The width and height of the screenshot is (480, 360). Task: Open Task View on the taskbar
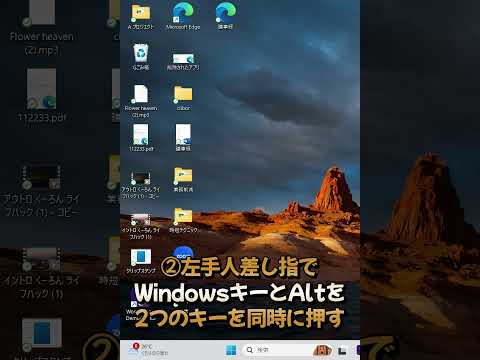coord(342,351)
